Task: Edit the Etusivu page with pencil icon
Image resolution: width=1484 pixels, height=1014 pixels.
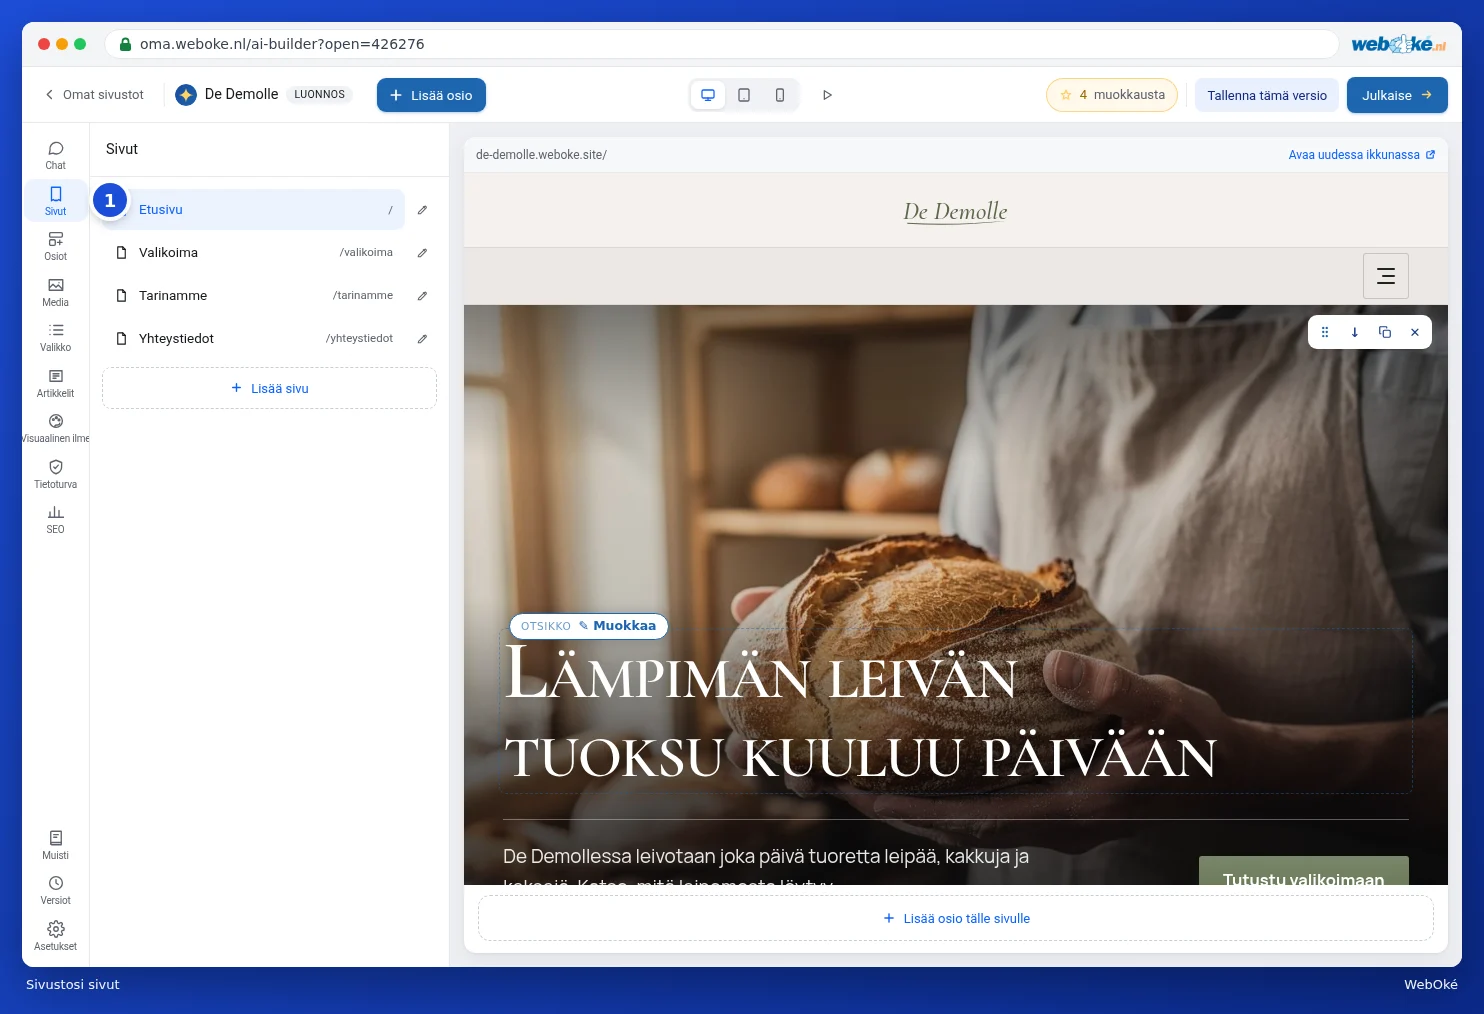Action: (422, 210)
